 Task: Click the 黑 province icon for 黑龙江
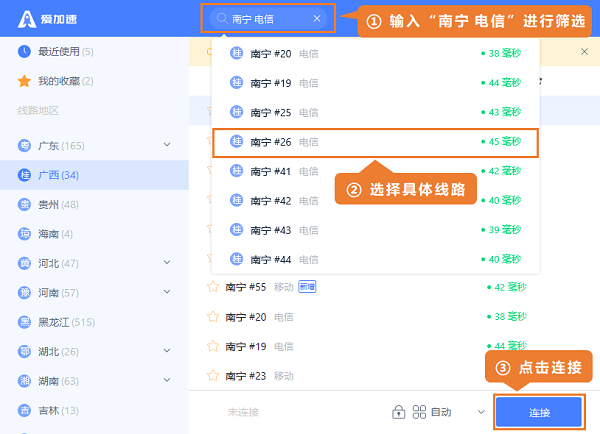[x=24, y=322]
